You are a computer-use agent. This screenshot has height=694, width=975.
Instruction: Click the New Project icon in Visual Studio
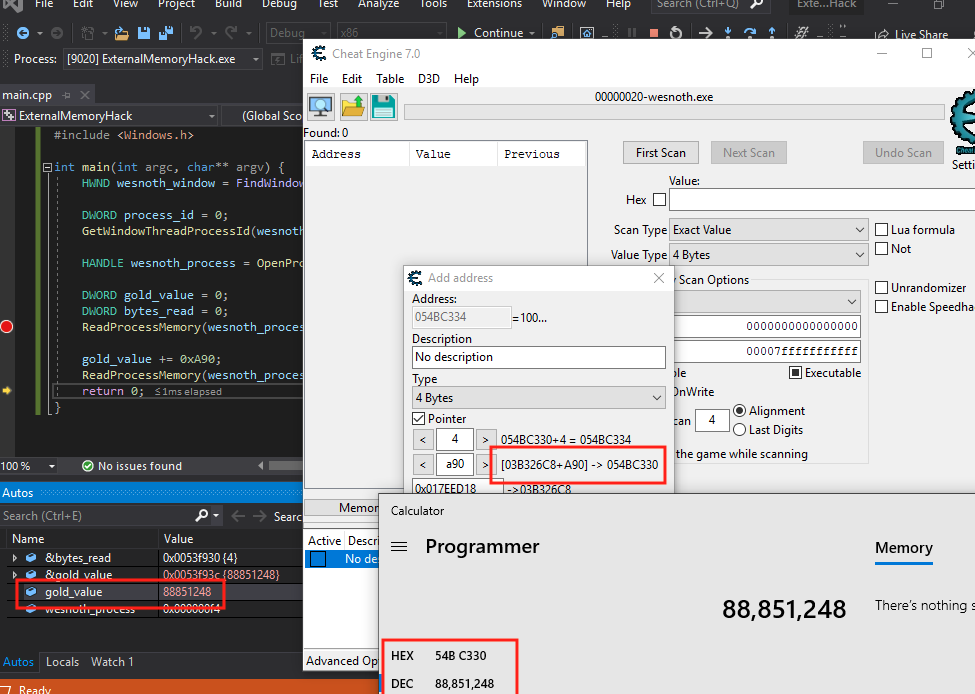pyautogui.click(x=88, y=33)
